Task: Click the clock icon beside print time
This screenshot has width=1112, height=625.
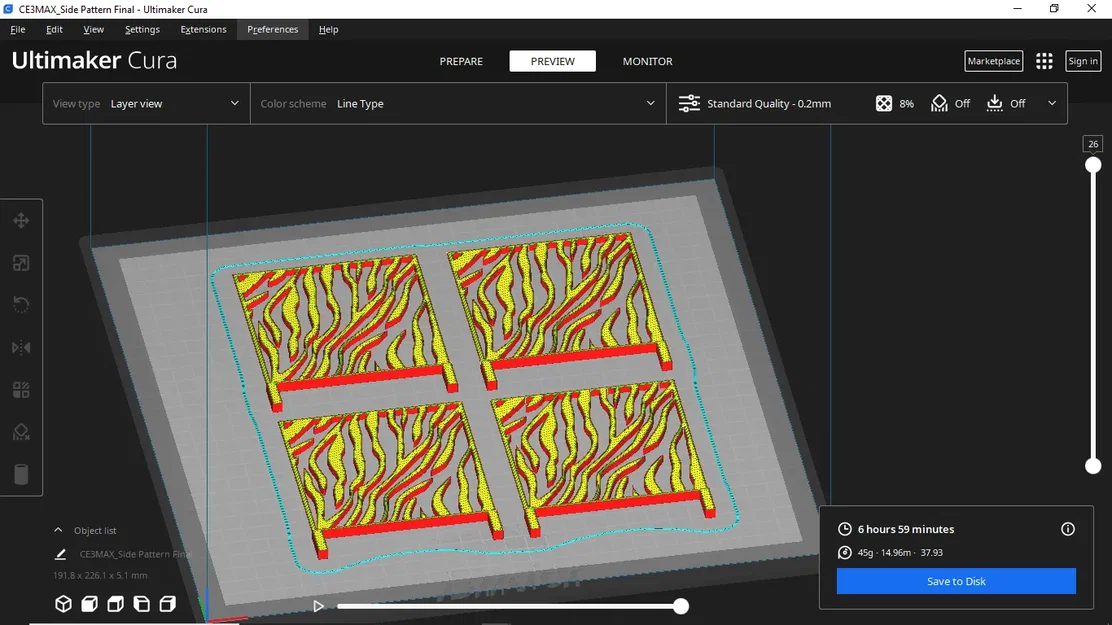Action: point(844,529)
